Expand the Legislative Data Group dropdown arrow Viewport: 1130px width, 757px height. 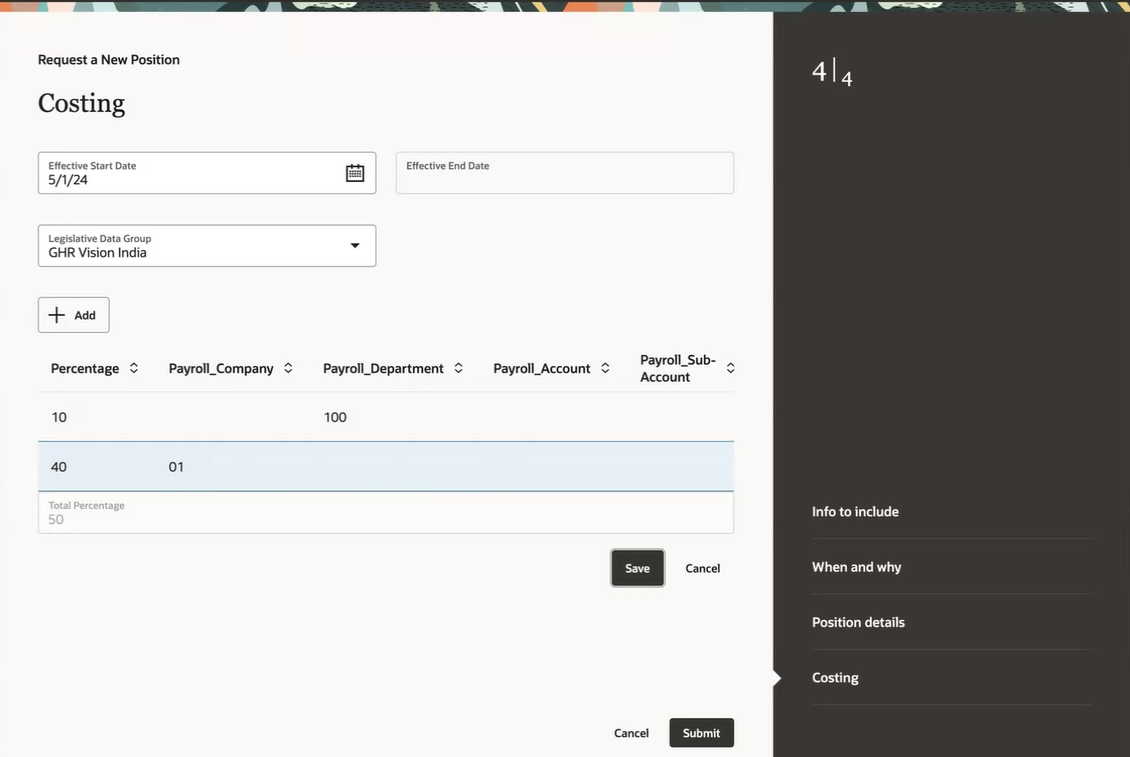355,246
